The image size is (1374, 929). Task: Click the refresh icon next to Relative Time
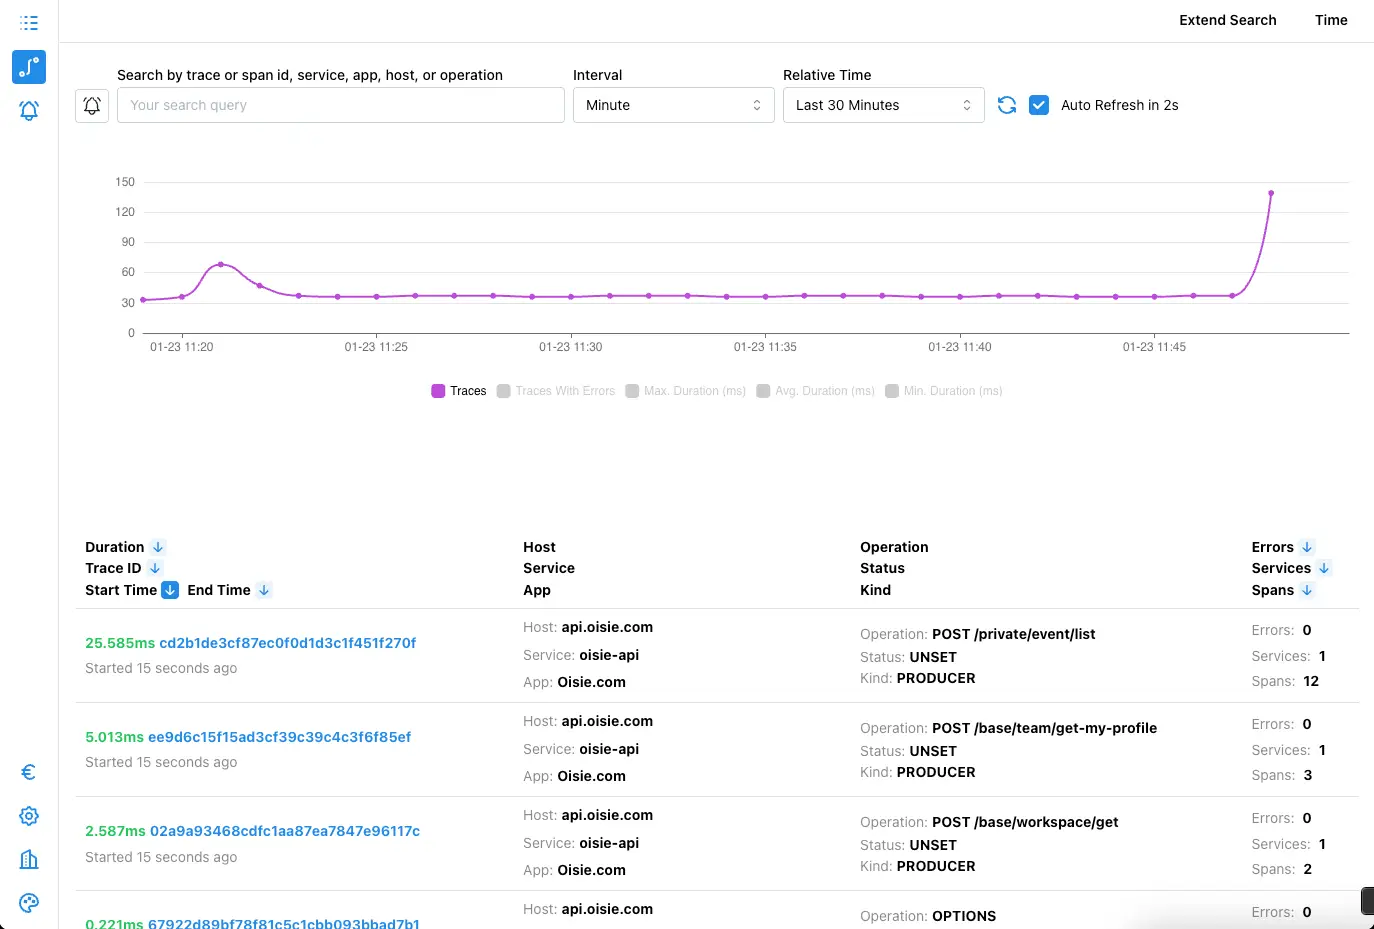[1007, 104]
